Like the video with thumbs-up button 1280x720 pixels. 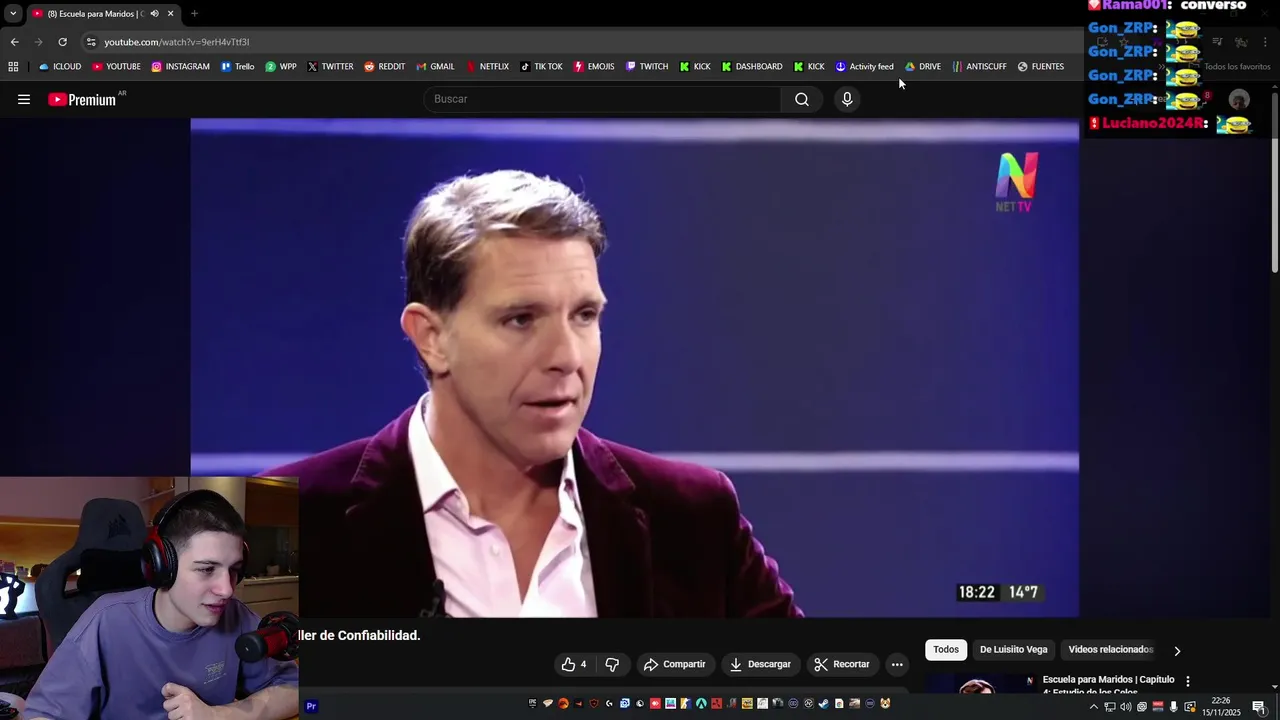click(575, 664)
